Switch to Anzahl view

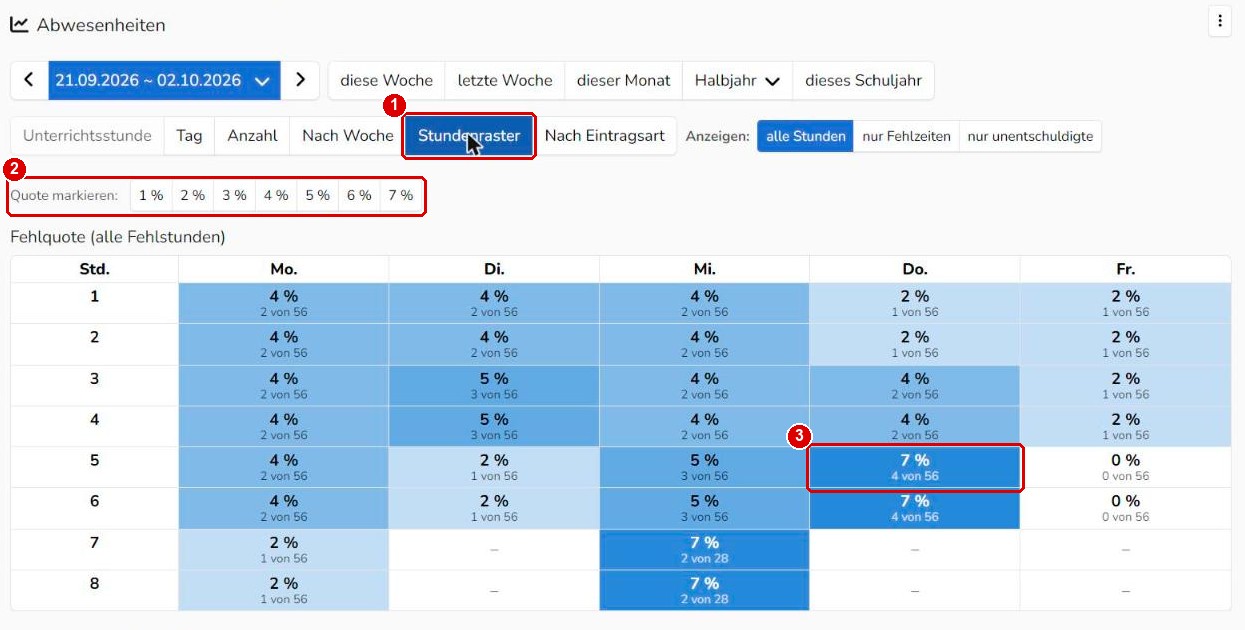[x=252, y=136]
